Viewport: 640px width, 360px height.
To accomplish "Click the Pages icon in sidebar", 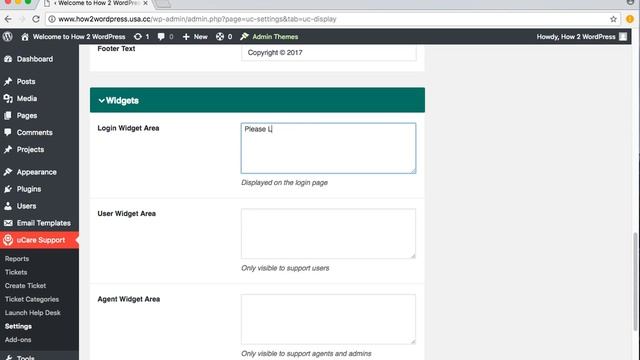I will click(8, 116).
